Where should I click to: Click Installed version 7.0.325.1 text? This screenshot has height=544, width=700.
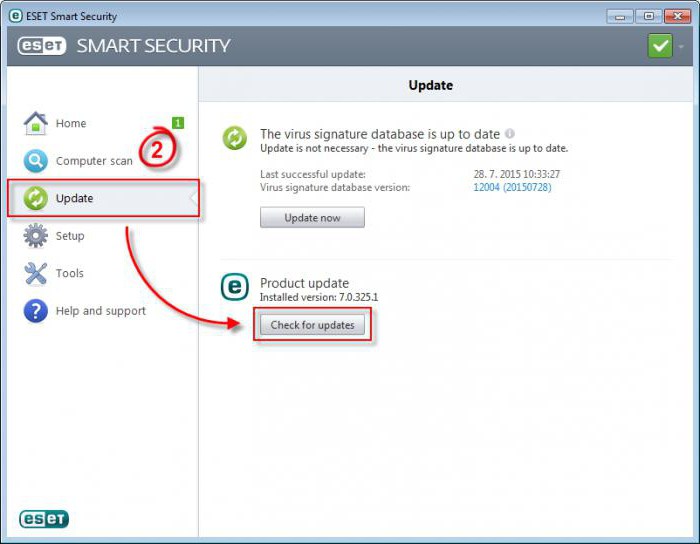click(319, 297)
